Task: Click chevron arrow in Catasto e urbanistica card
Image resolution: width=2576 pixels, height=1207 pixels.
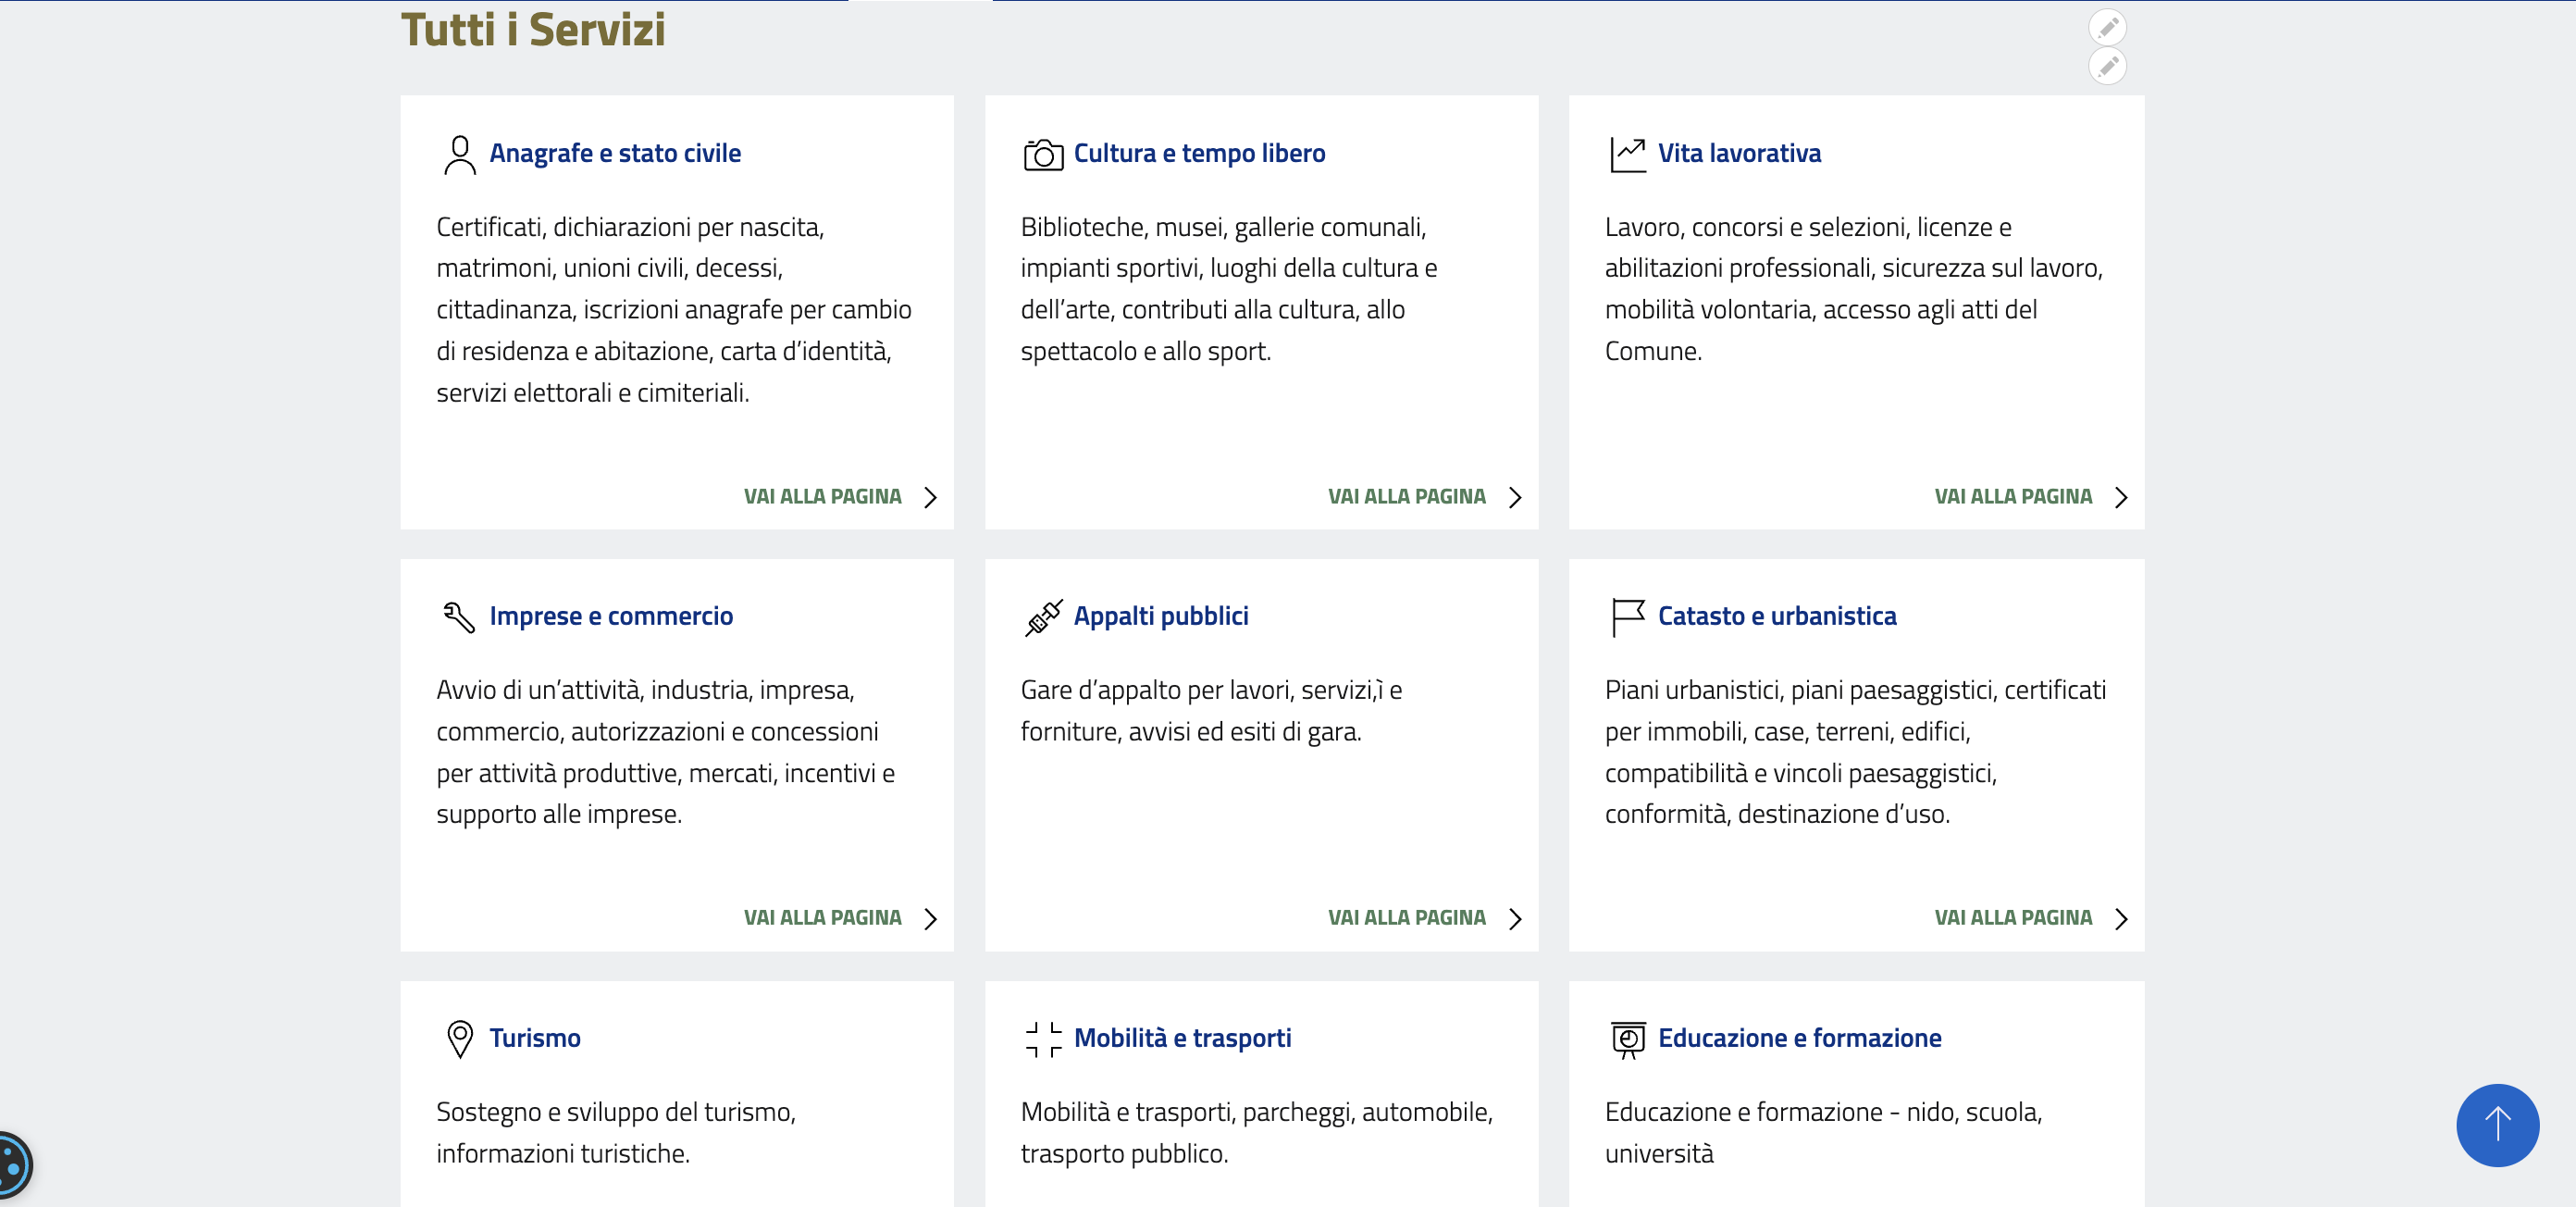Action: (2120, 918)
